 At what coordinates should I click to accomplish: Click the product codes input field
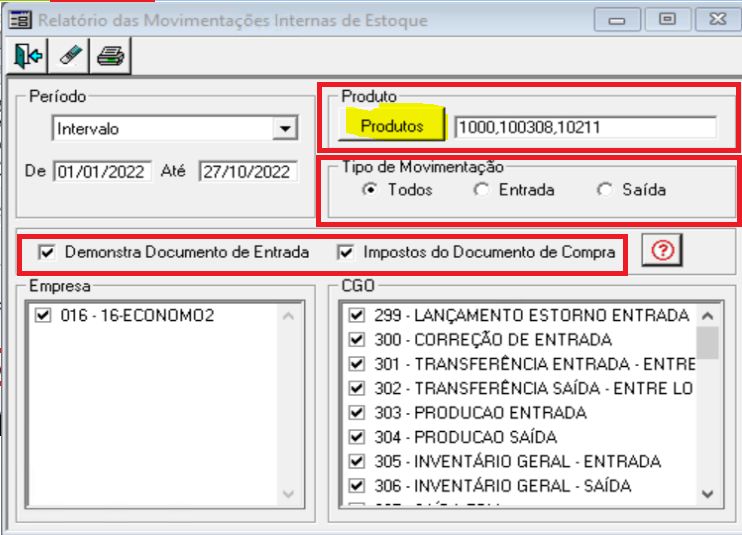pos(584,127)
